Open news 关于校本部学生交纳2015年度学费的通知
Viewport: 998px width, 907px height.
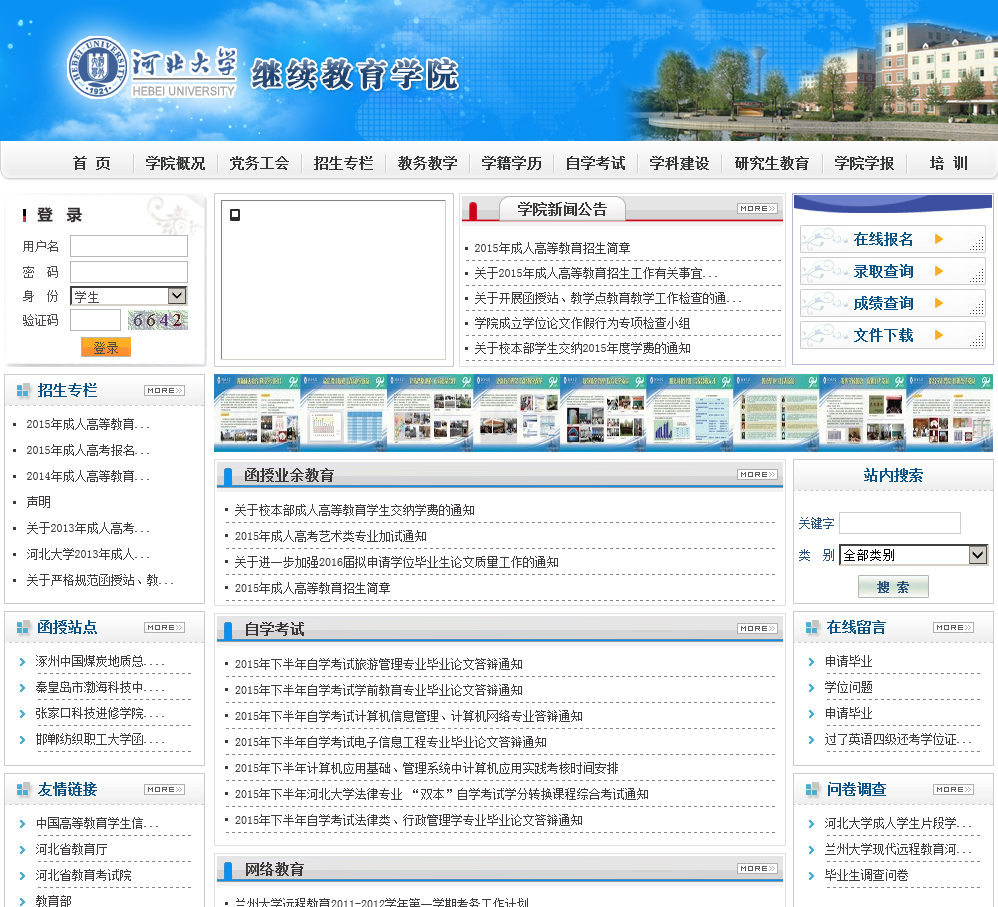coord(582,348)
